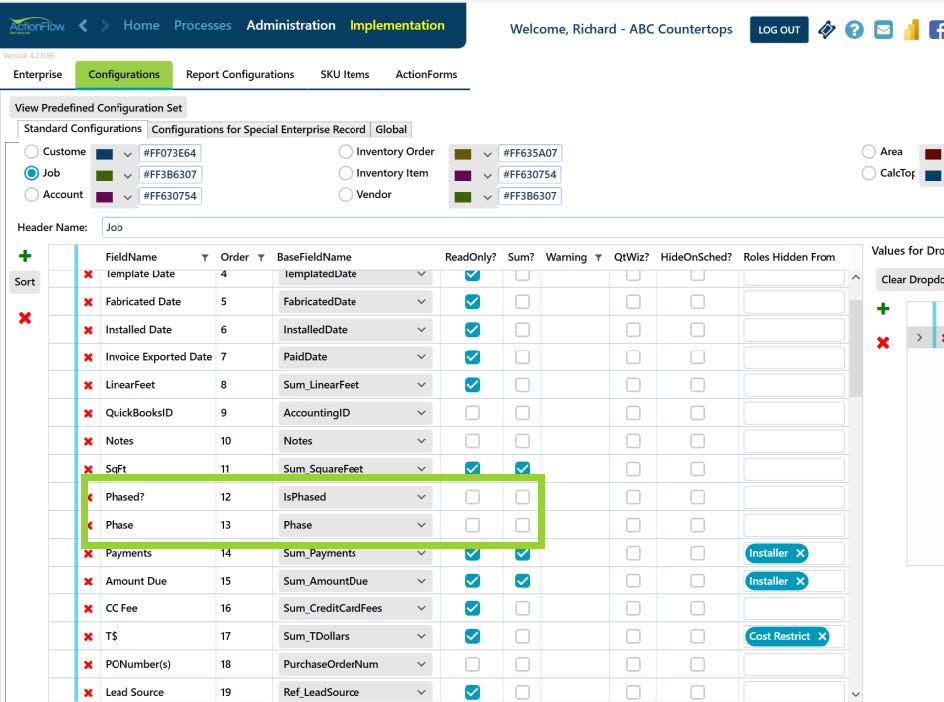Select the Account radio button
This screenshot has width=944, height=702.
32,194
